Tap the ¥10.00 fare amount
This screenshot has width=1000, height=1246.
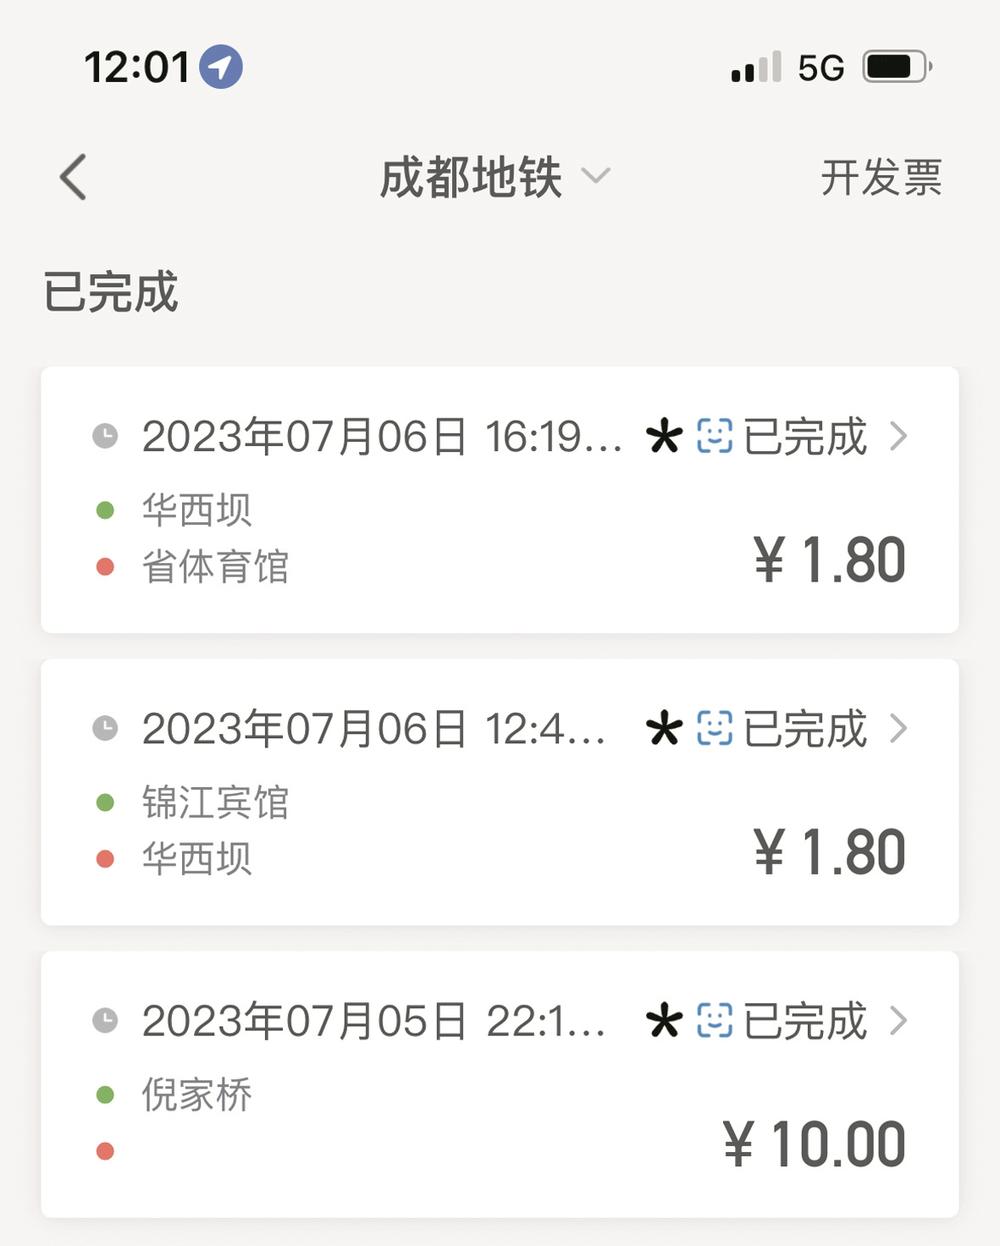815,1144
